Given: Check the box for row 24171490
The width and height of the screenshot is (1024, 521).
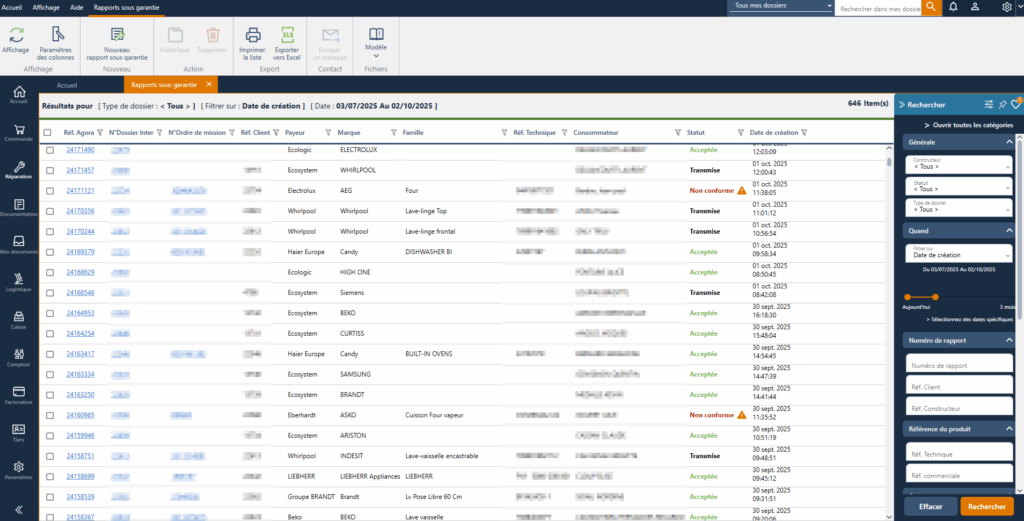Looking at the screenshot, I should (50, 150).
